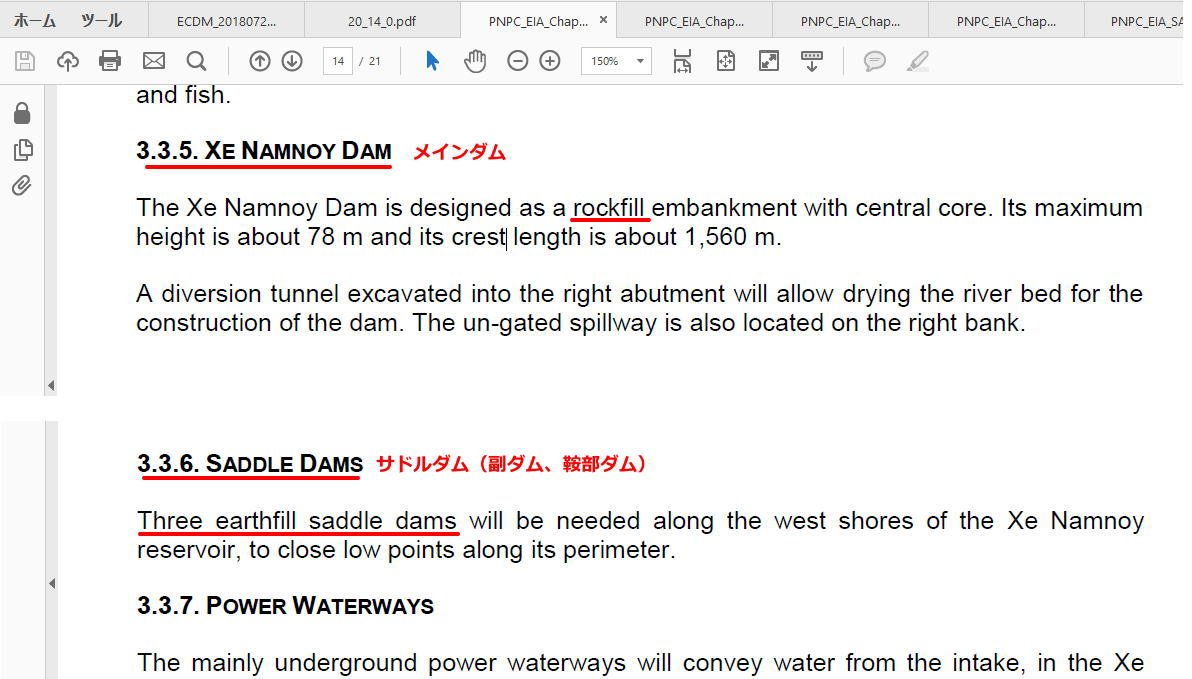The image size is (1192, 679).
Task: Open the 150% zoom level dropdown
Action: 616,61
